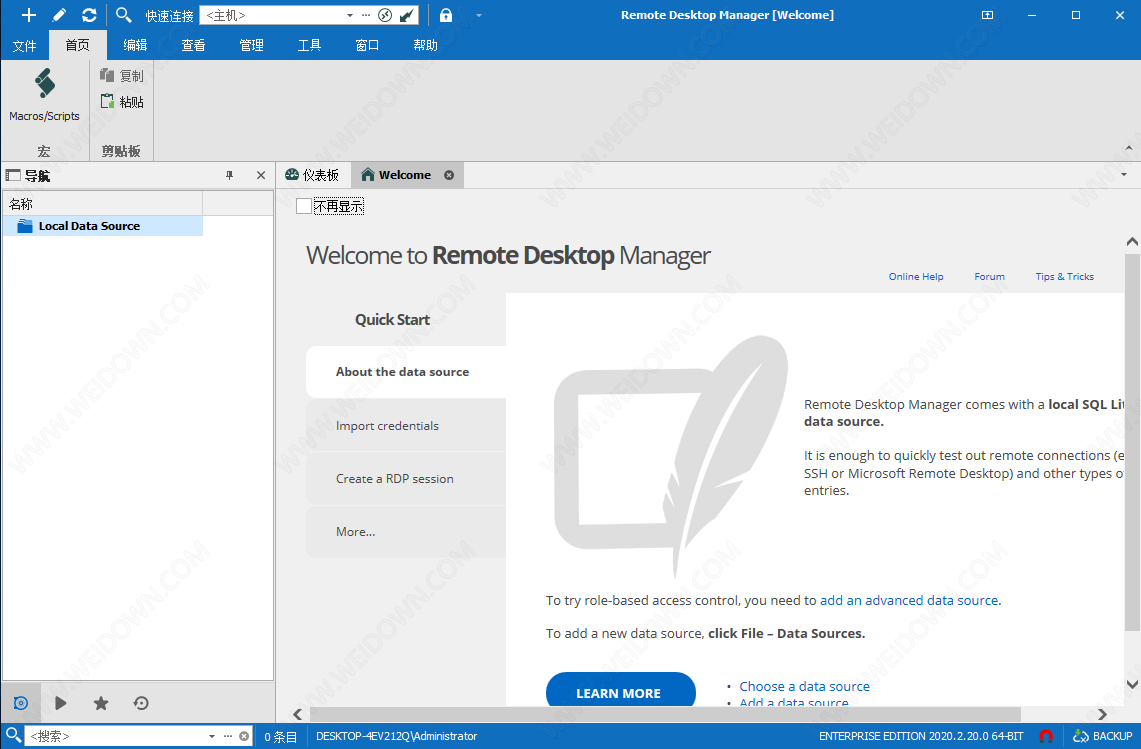Open the dropdown arrow right of the lock icon
Screen dimensions: 1141x749
(x=479, y=15)
